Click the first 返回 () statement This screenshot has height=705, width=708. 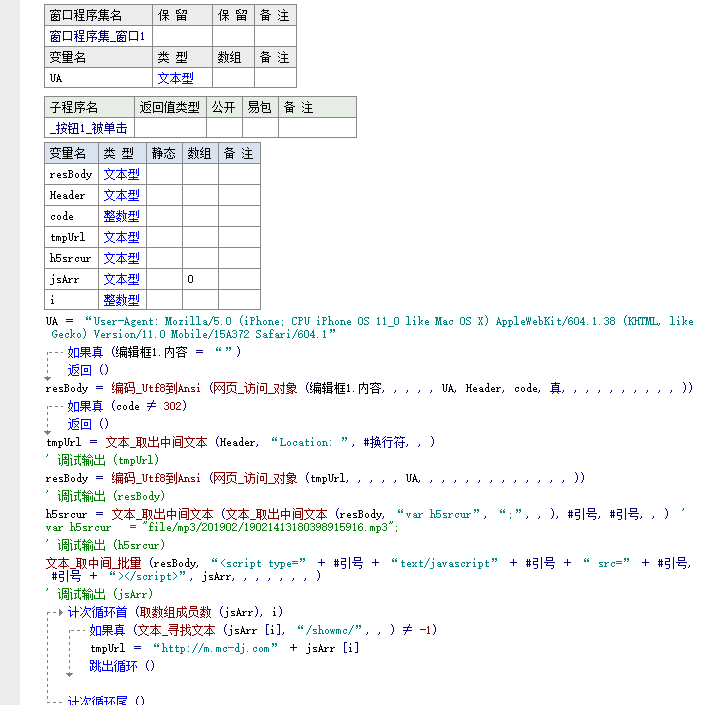[x=88, y=370]
